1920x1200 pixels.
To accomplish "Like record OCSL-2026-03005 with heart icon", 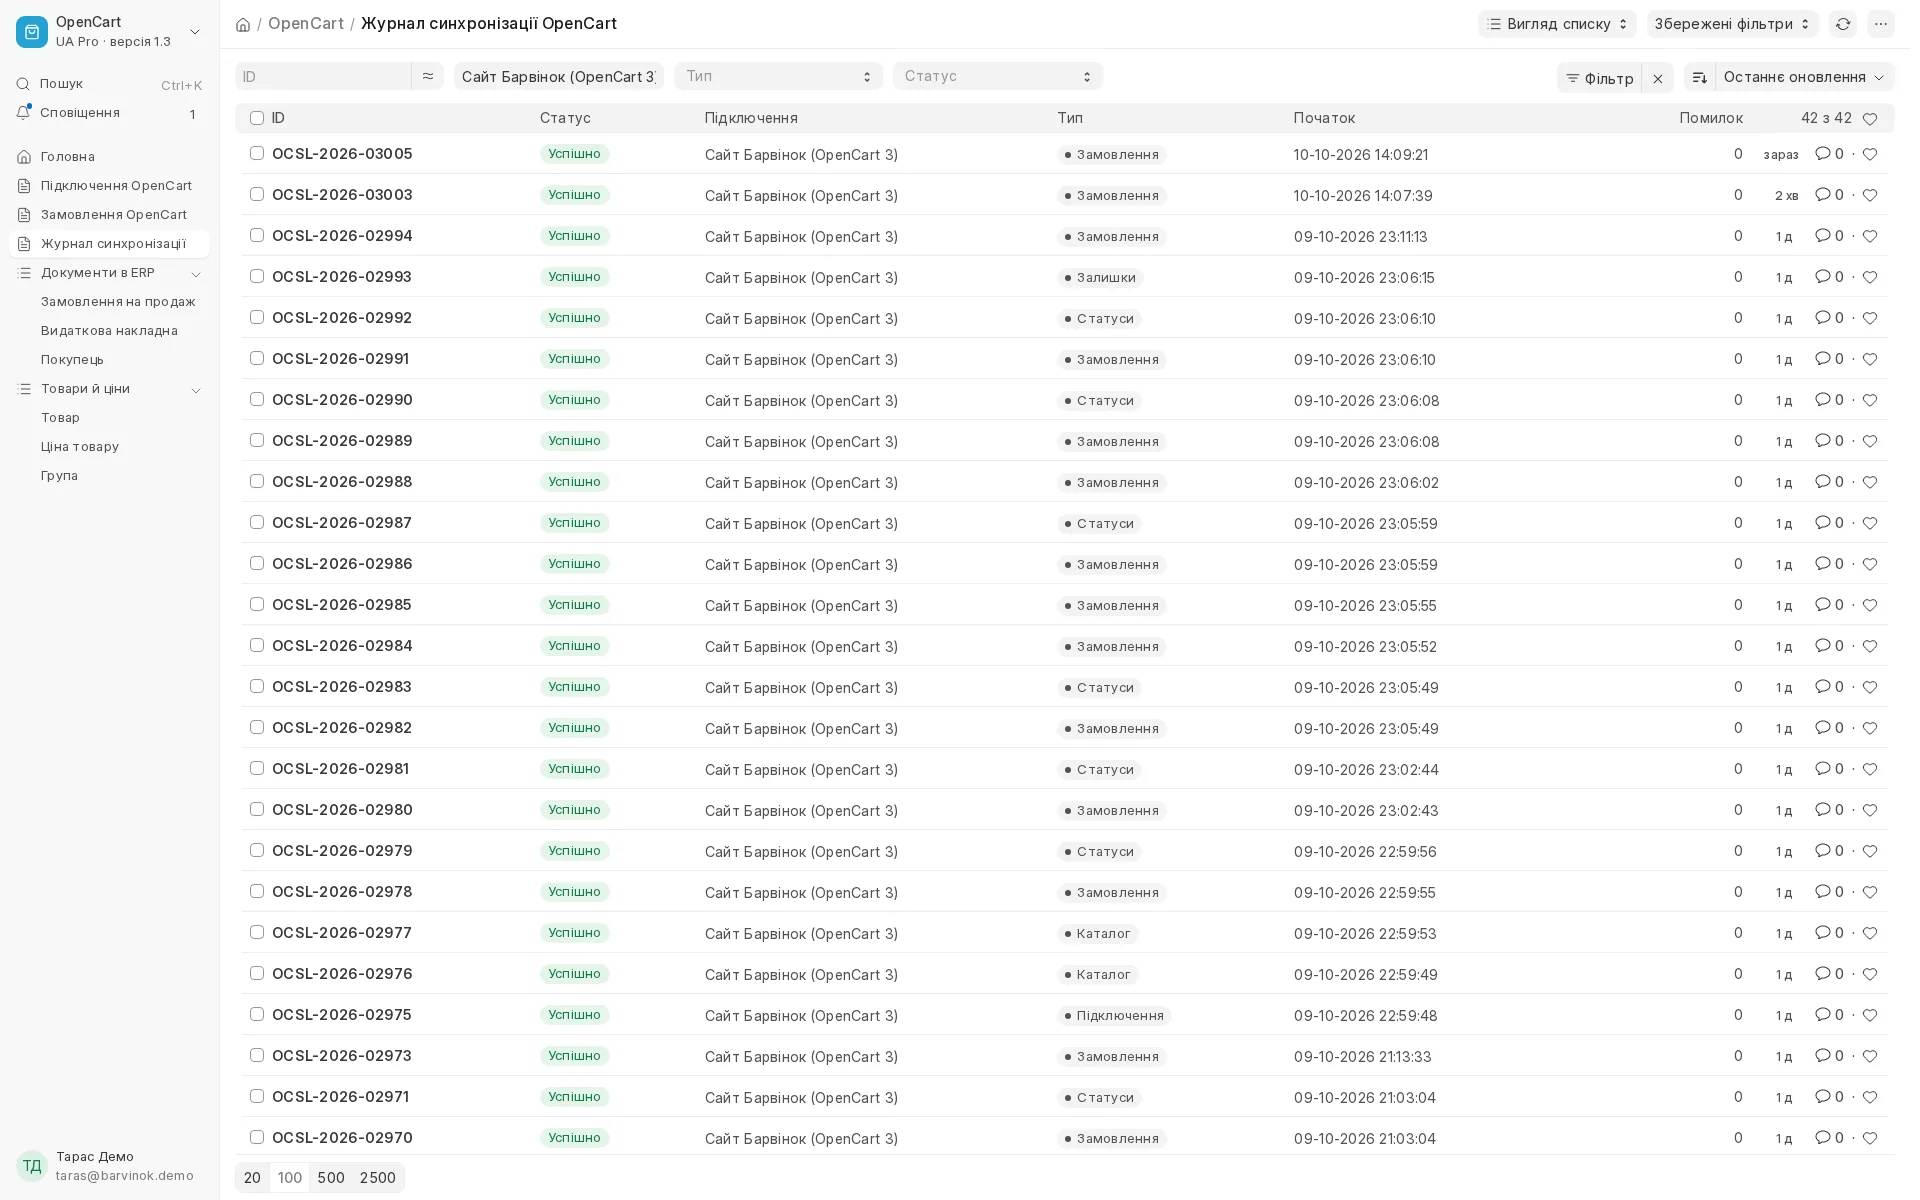I will point(1869,154).
